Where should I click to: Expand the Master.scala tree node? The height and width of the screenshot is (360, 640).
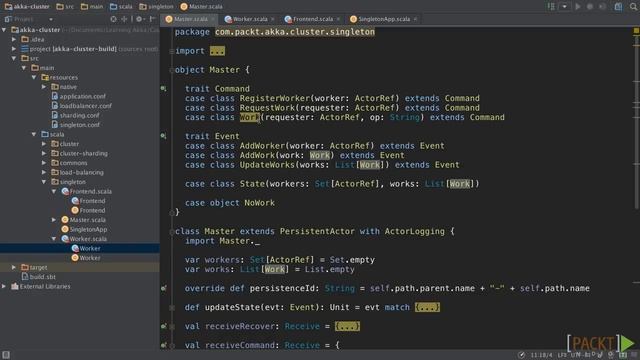(x=54, y=220)
